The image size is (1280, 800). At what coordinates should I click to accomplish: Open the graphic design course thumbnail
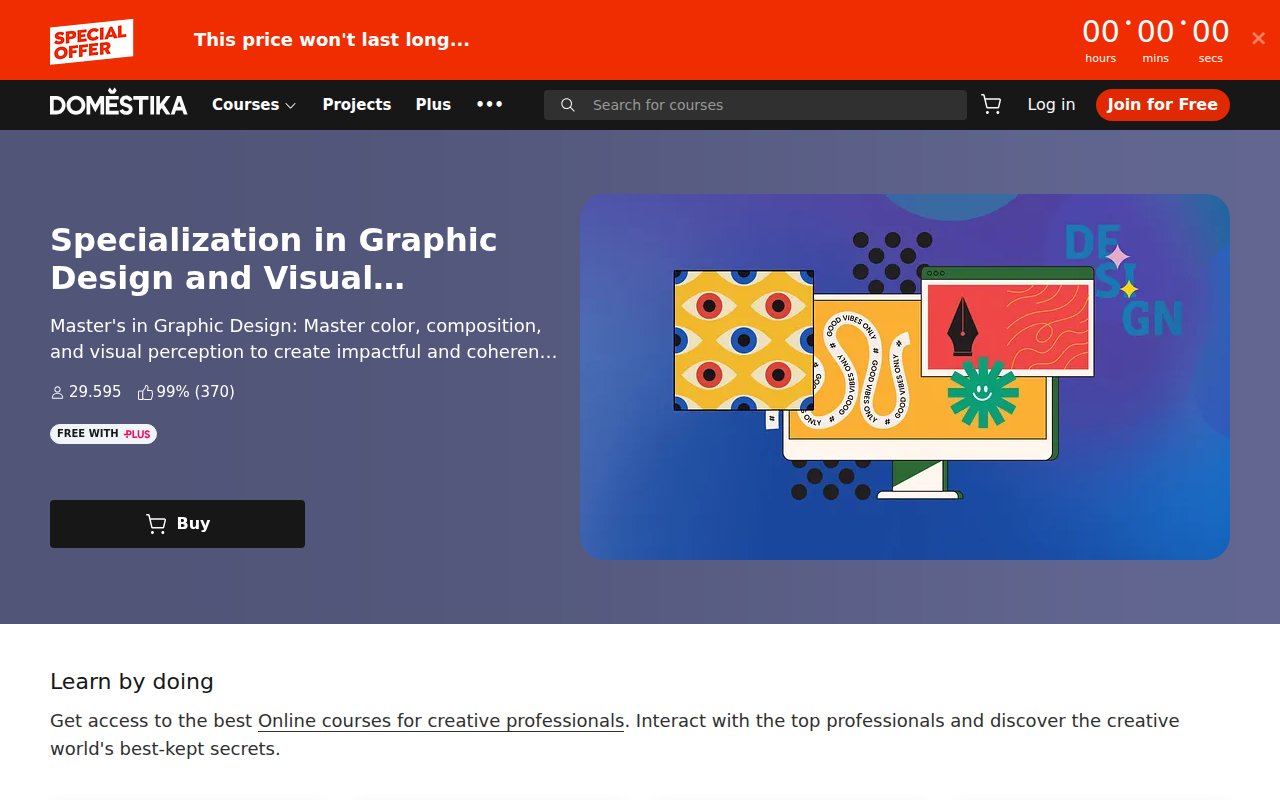(904, 377)
